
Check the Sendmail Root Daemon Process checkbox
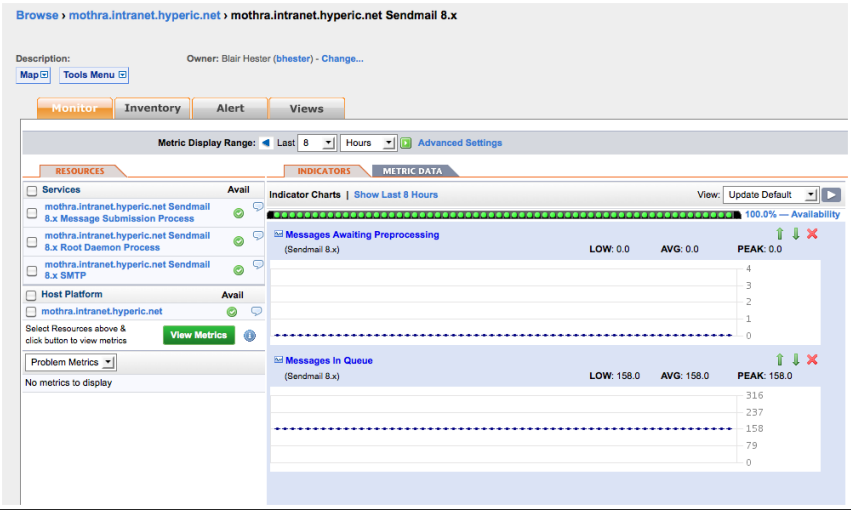(x=32, y=241)
